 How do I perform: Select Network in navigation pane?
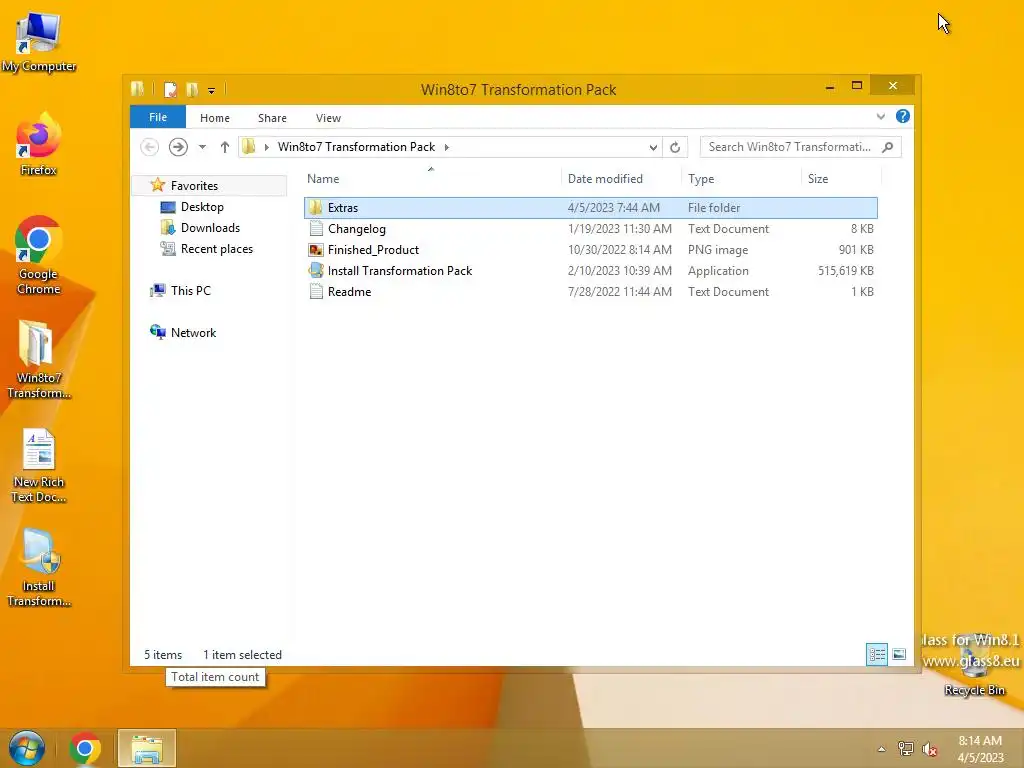193,332
